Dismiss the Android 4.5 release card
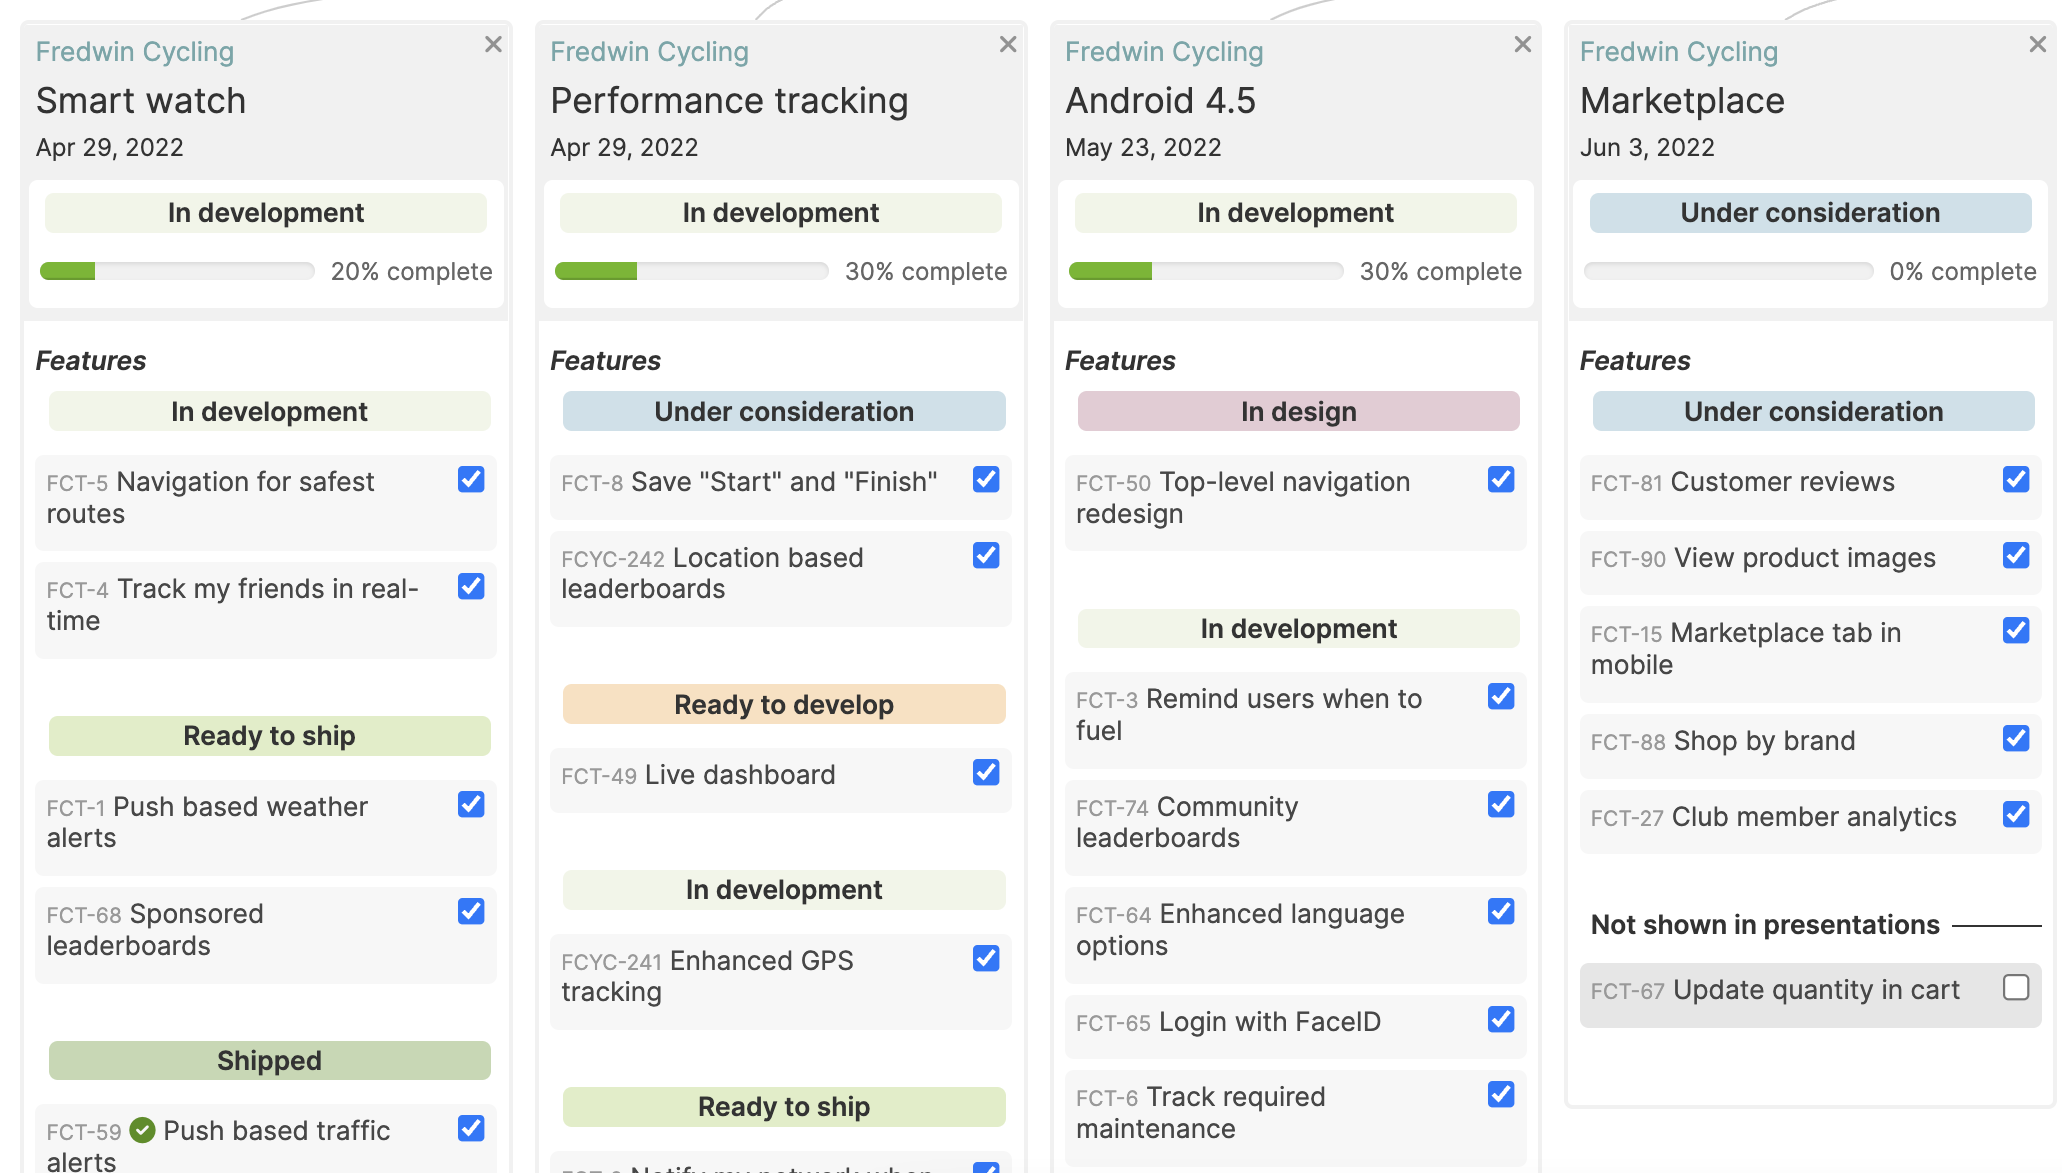Image resolution: width=2062 pixels, height=1173 pixels. 1523,45
